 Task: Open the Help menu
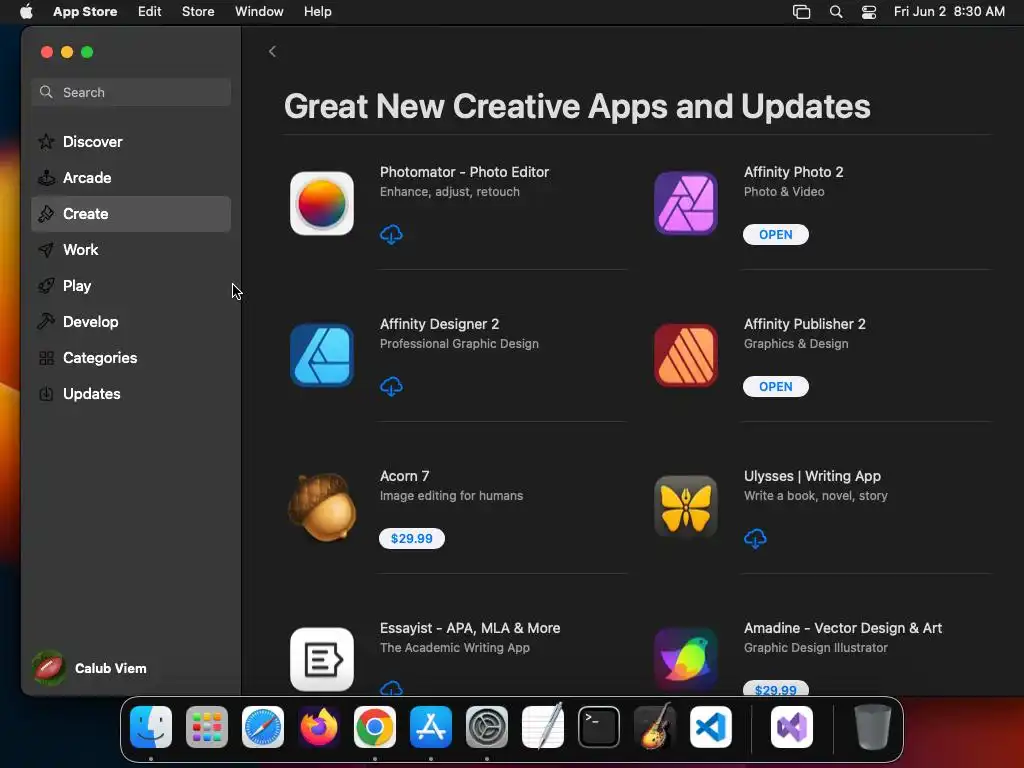pyautogui.click(x=317, y=11)
